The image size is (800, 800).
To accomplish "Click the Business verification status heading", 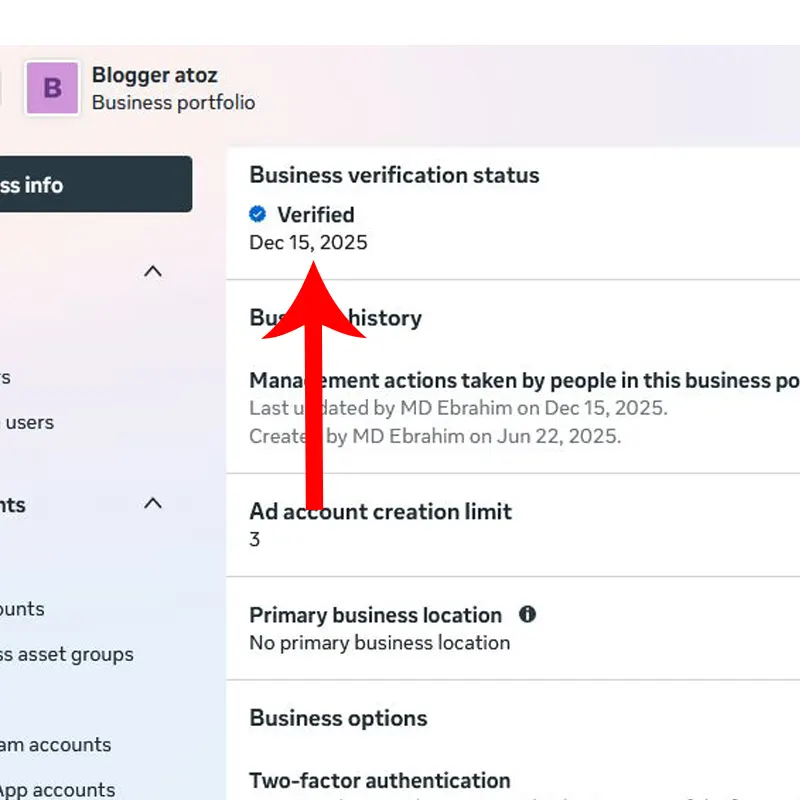I will [x=394, y=175].
